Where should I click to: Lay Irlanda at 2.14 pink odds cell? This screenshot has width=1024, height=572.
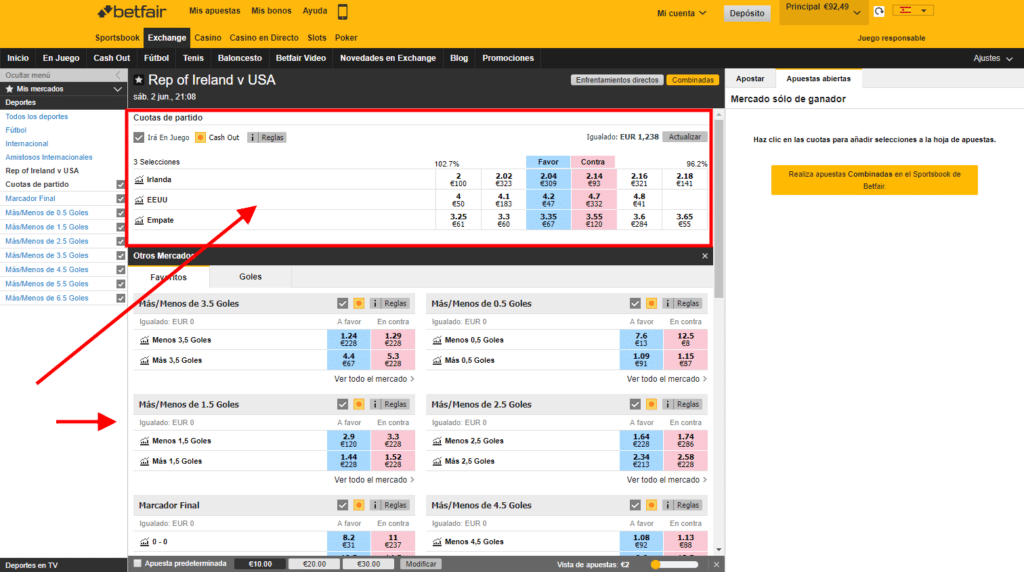pos(594,180)
